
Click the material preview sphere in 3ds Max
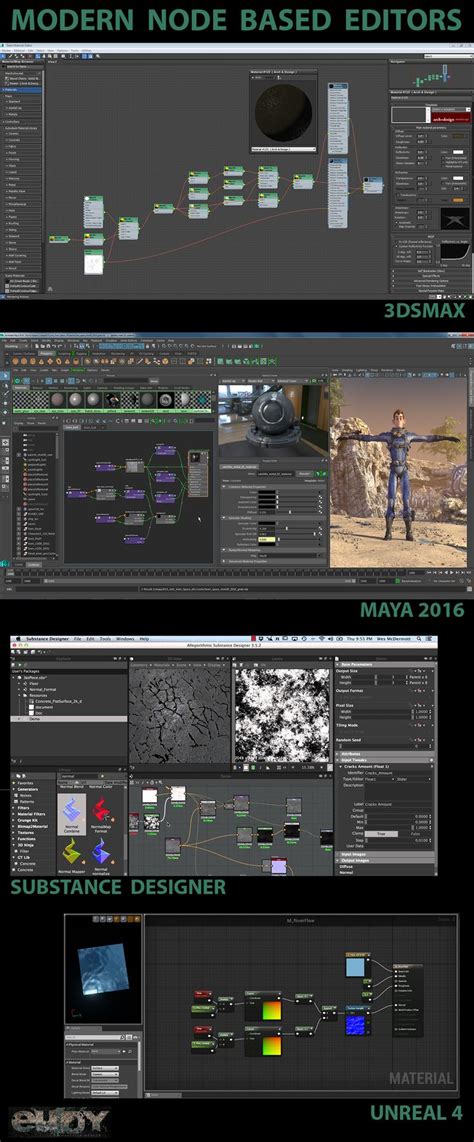[x=283, y=114]
